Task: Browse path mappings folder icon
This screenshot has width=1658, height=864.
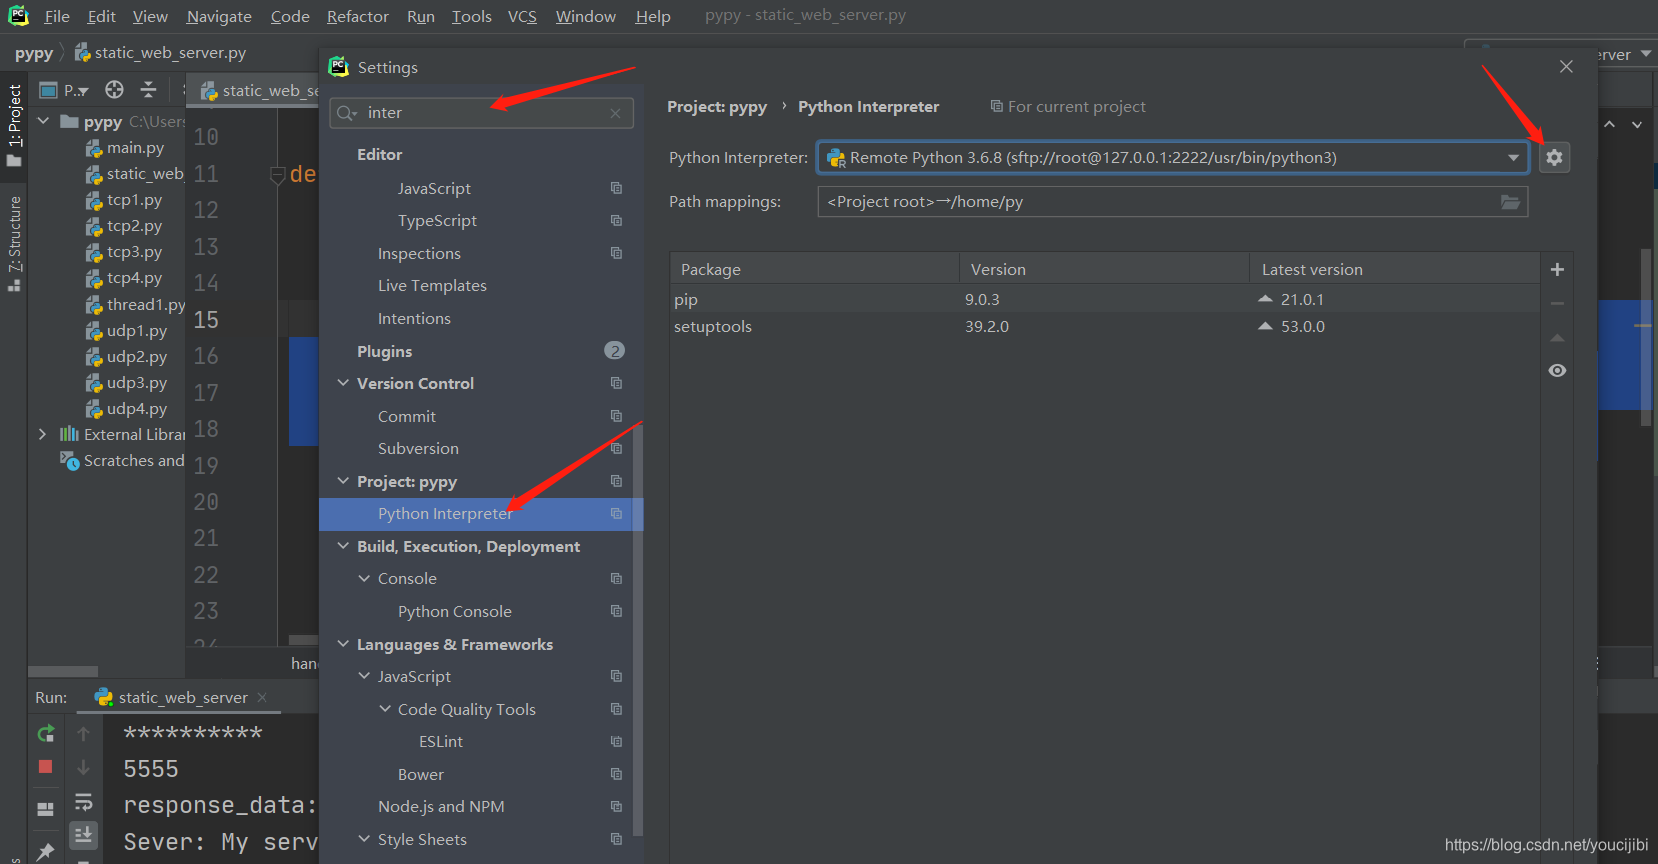Action: coord(1510,202)
